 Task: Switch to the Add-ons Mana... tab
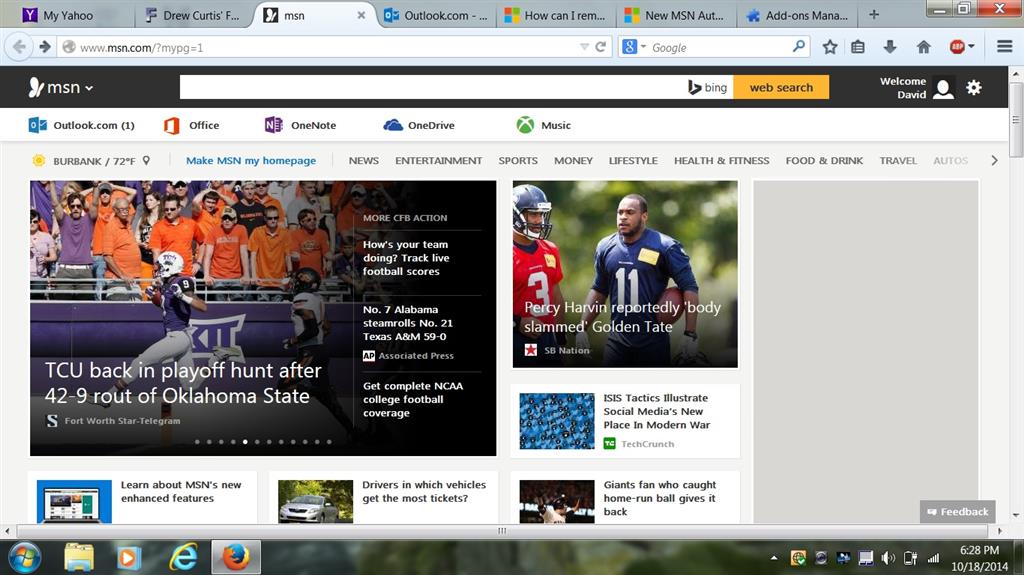pyautogui.click(x=798, y=15)
